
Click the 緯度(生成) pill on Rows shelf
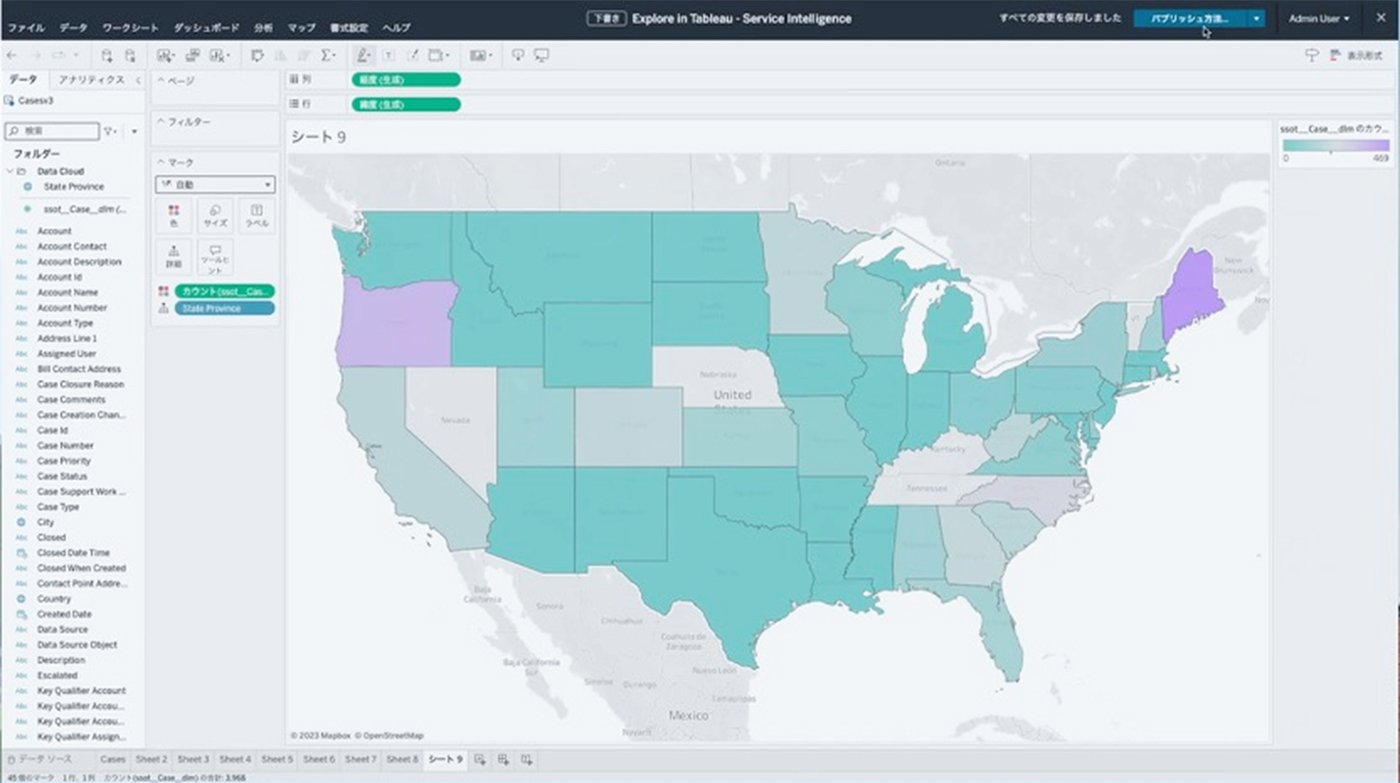point(406,104)
